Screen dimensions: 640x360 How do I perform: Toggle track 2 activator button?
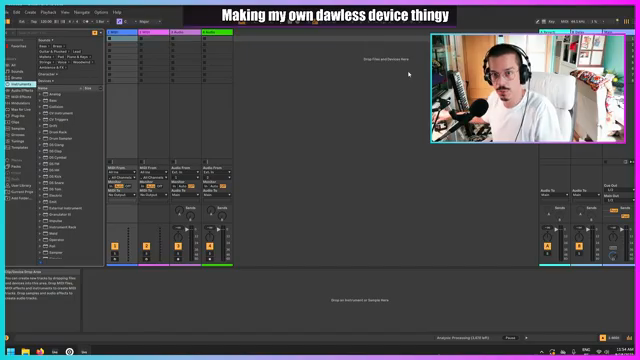pos(147,246)
